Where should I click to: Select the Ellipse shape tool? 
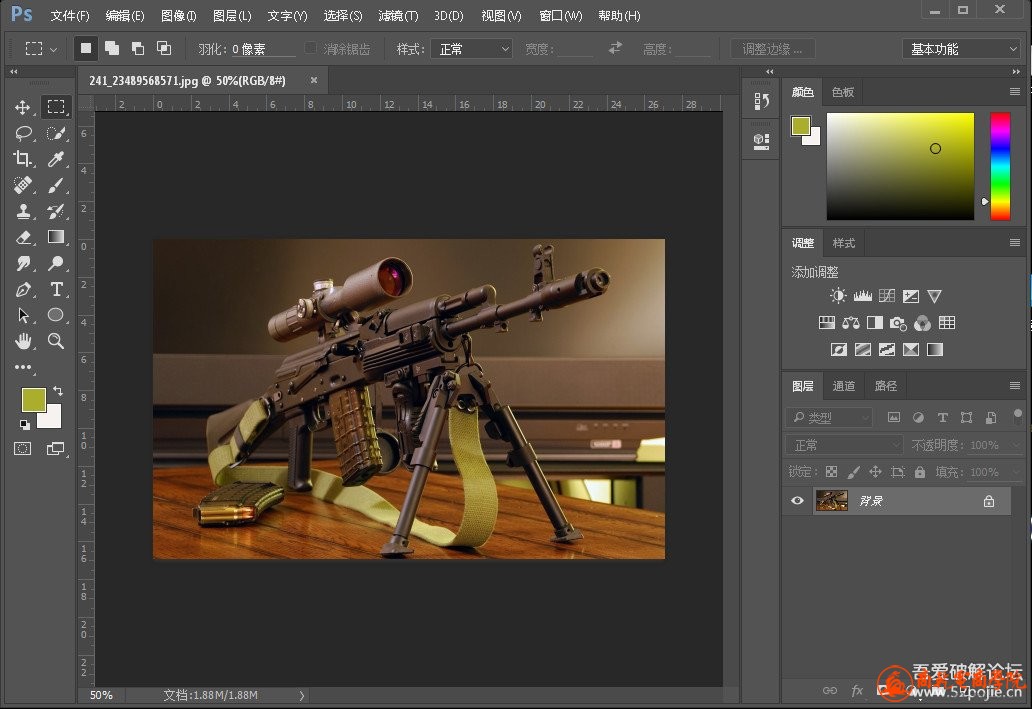(x=56, y=315)
